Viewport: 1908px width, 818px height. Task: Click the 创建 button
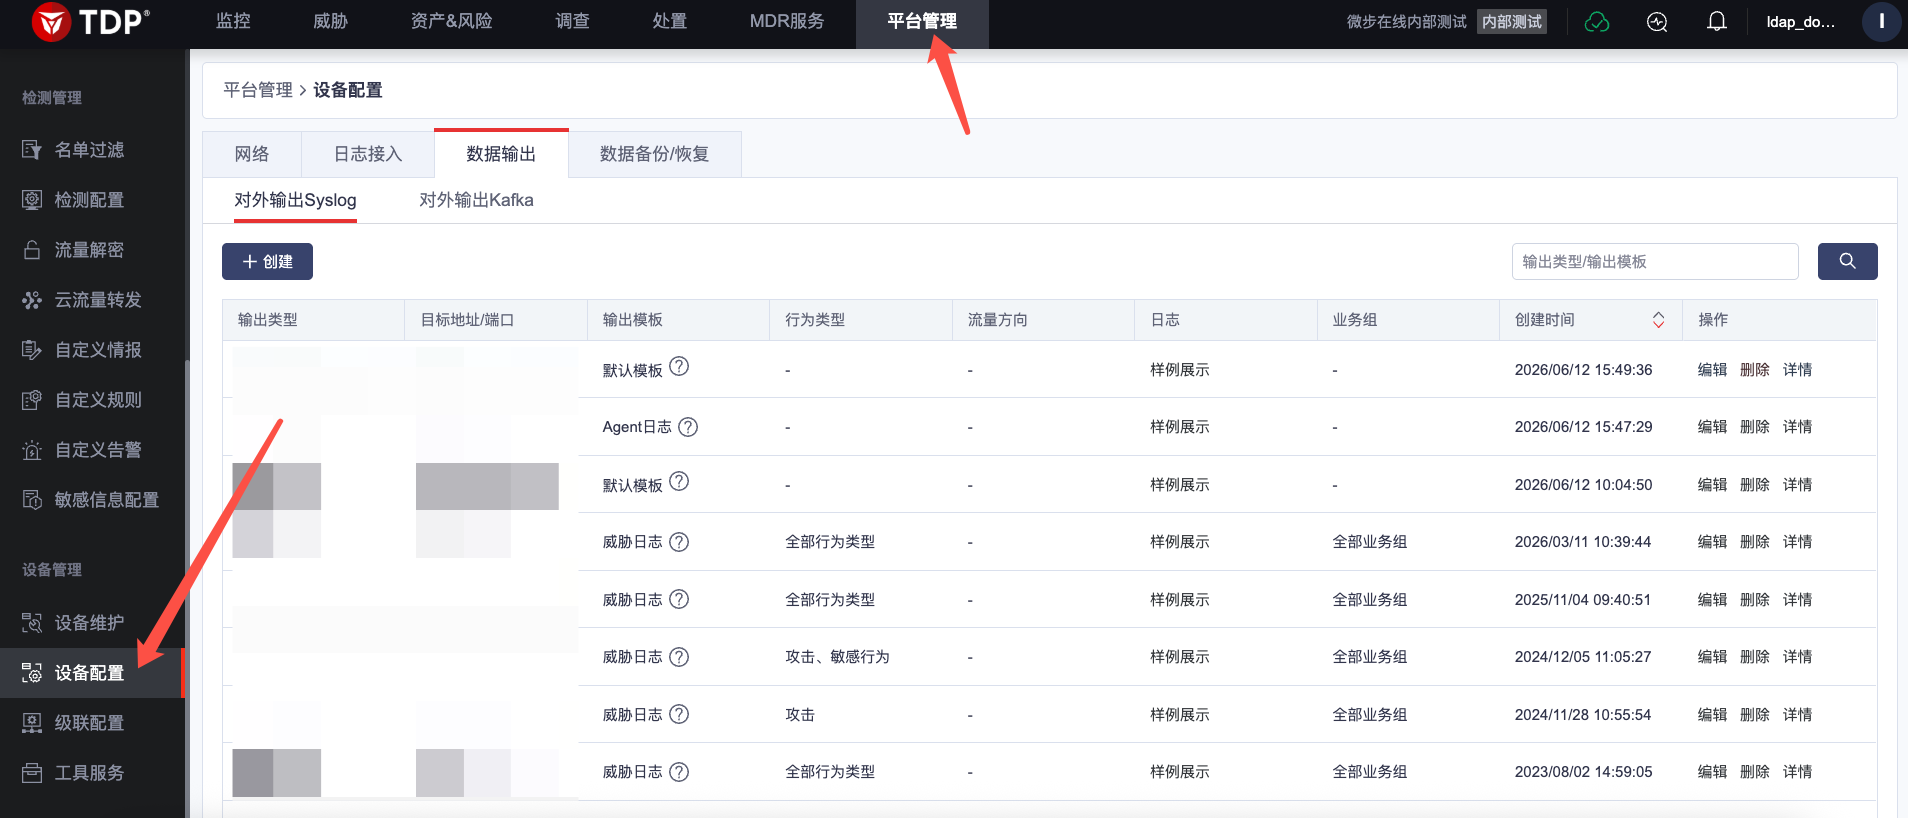(x=267, y=261)
